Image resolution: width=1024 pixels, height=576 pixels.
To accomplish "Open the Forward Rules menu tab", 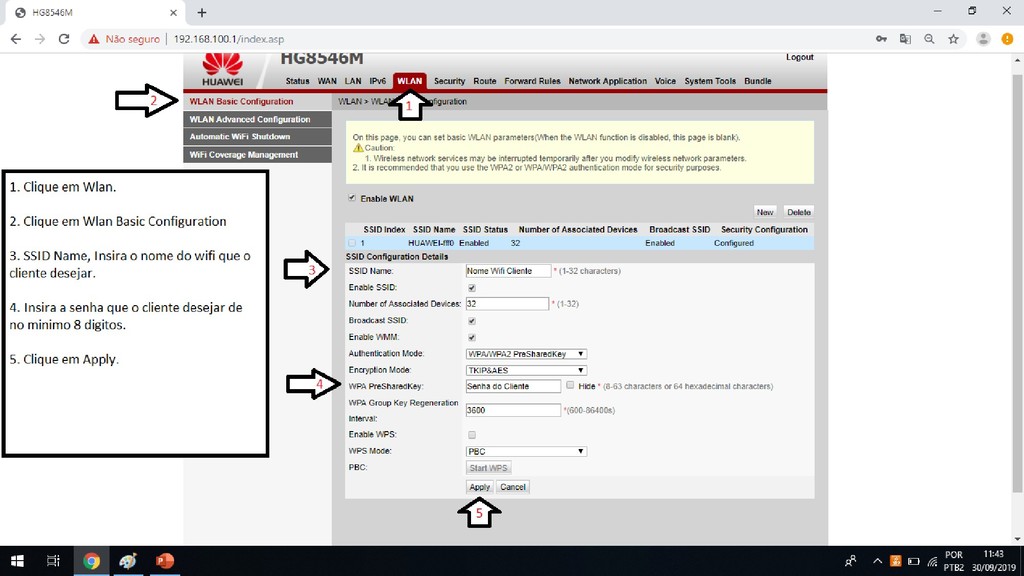I will [x=532, y=81].
